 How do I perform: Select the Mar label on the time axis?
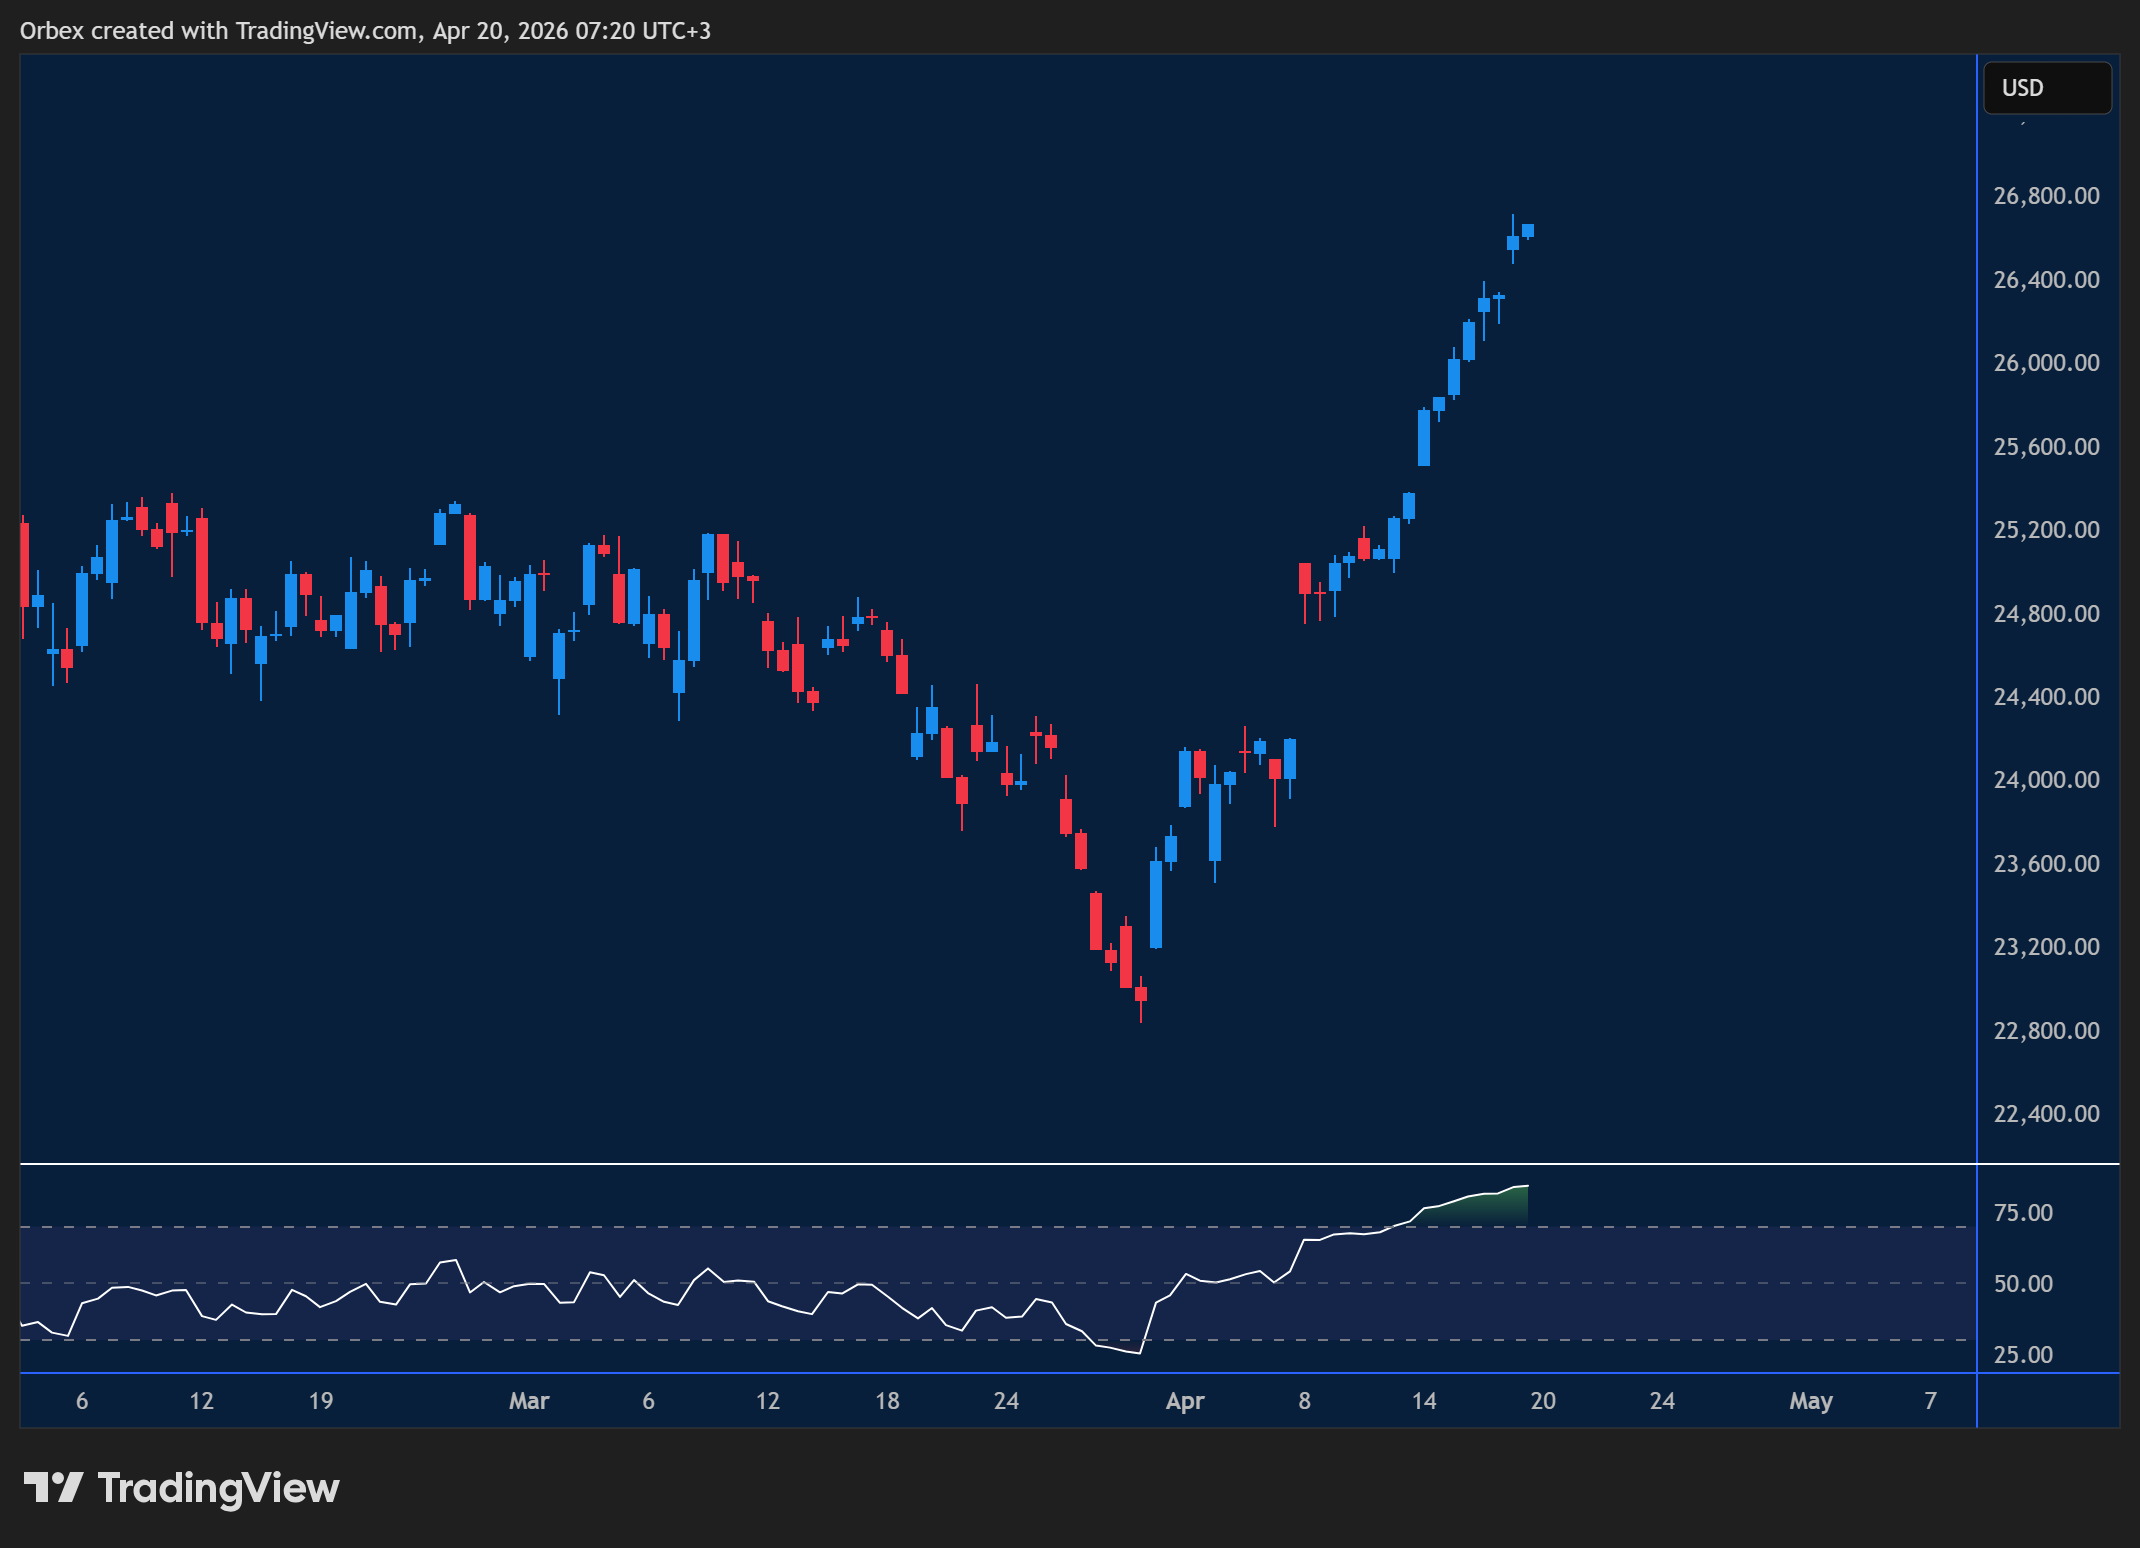point(529,1400)
